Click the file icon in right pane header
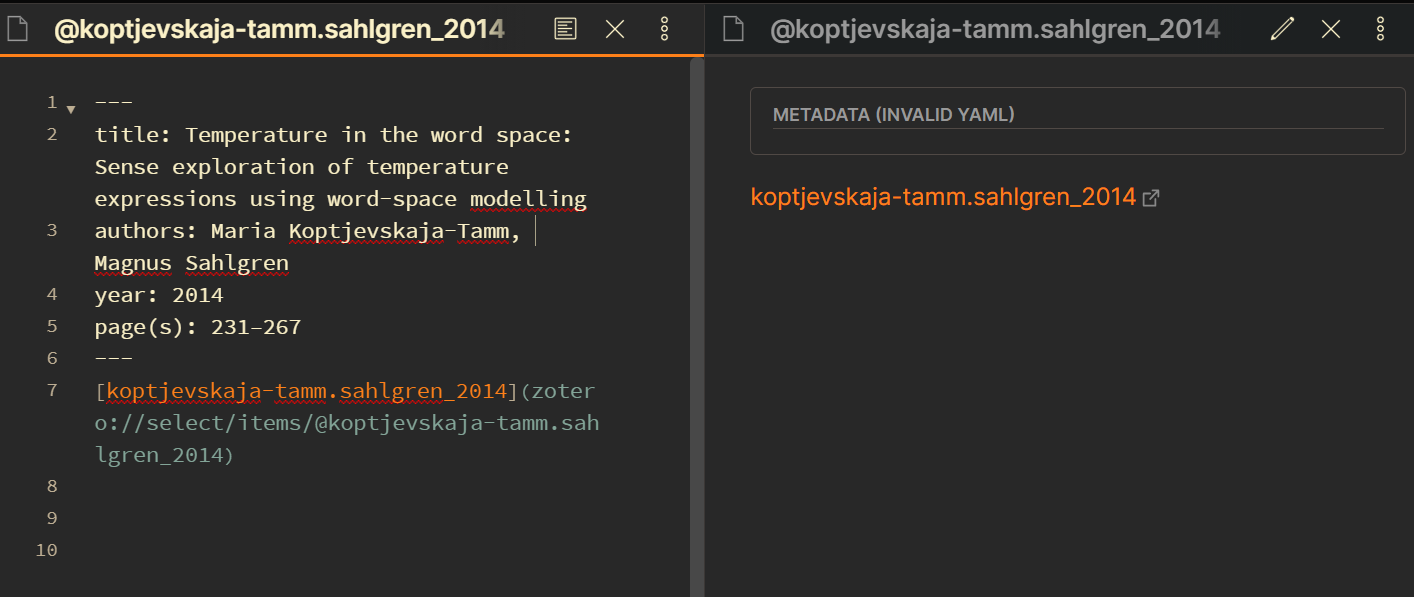The width and height of the screenshot is (1414, 597). 734,29
